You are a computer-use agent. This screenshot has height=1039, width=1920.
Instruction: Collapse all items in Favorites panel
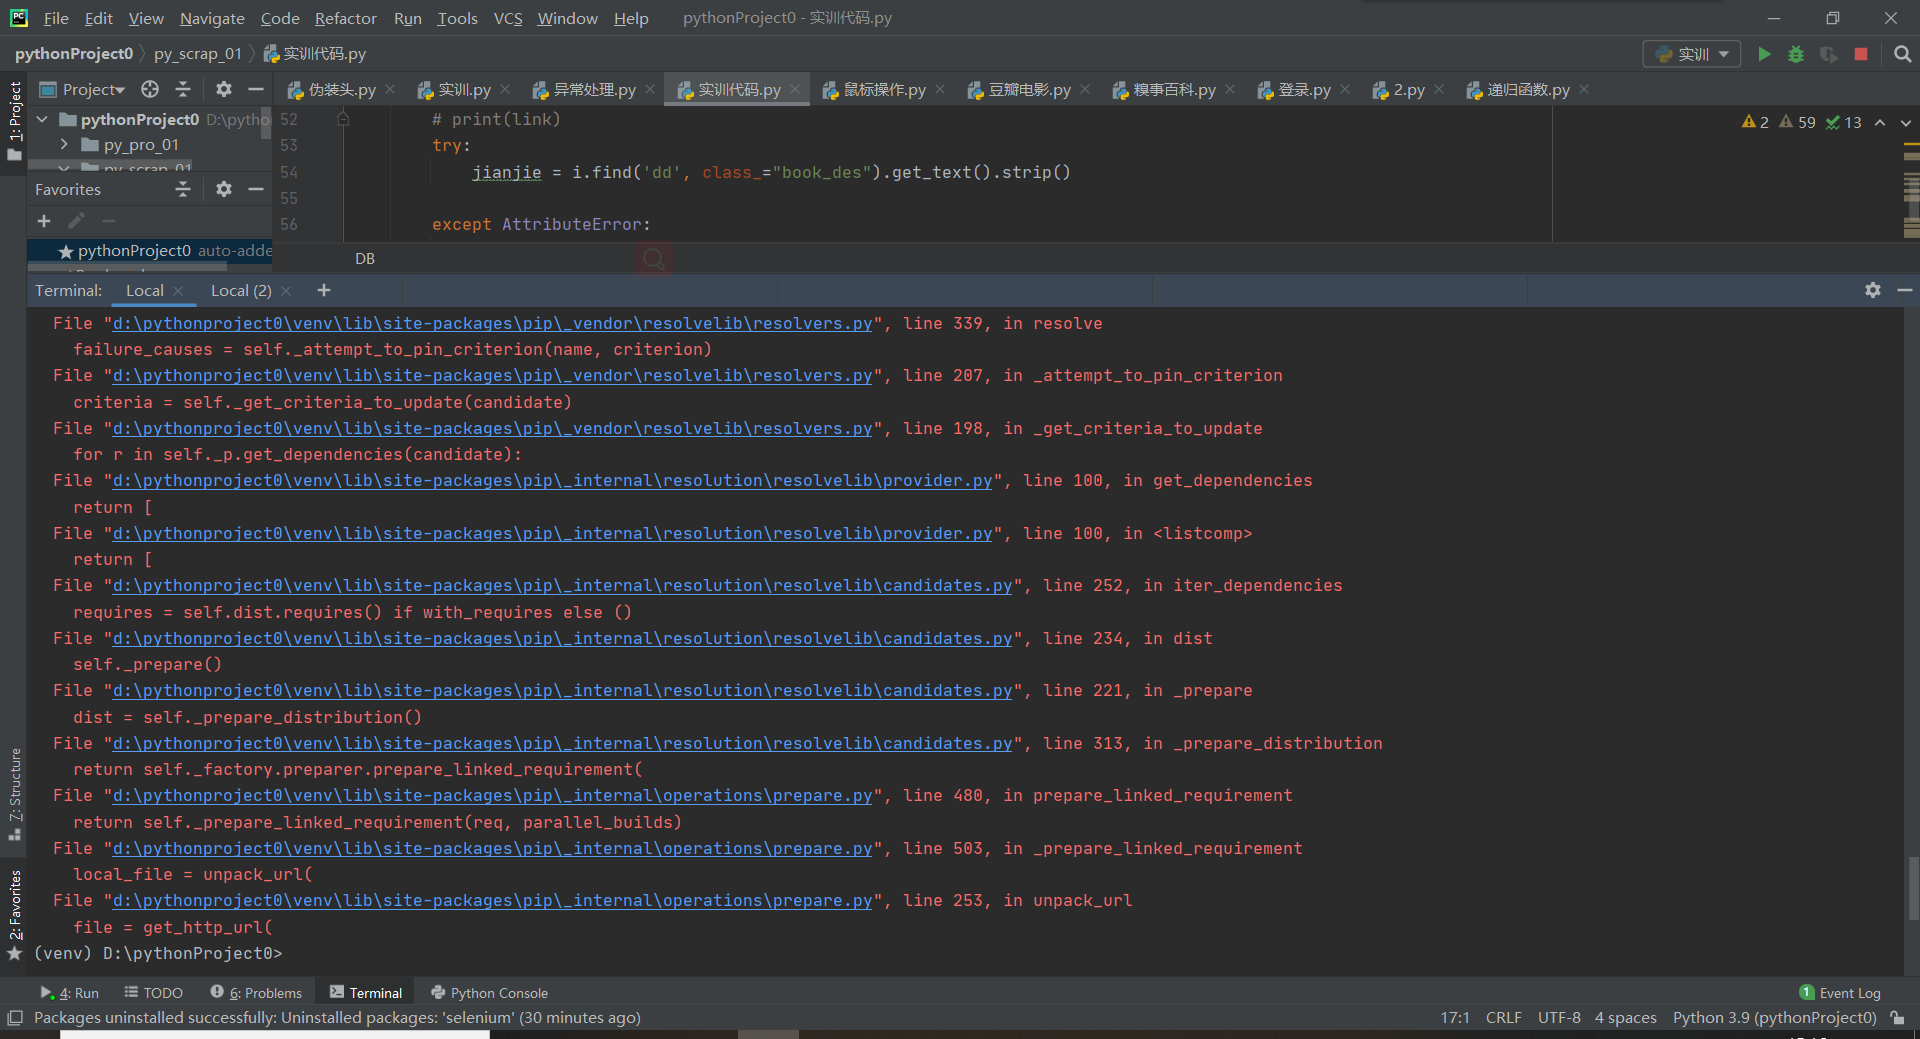pos(183,189)
